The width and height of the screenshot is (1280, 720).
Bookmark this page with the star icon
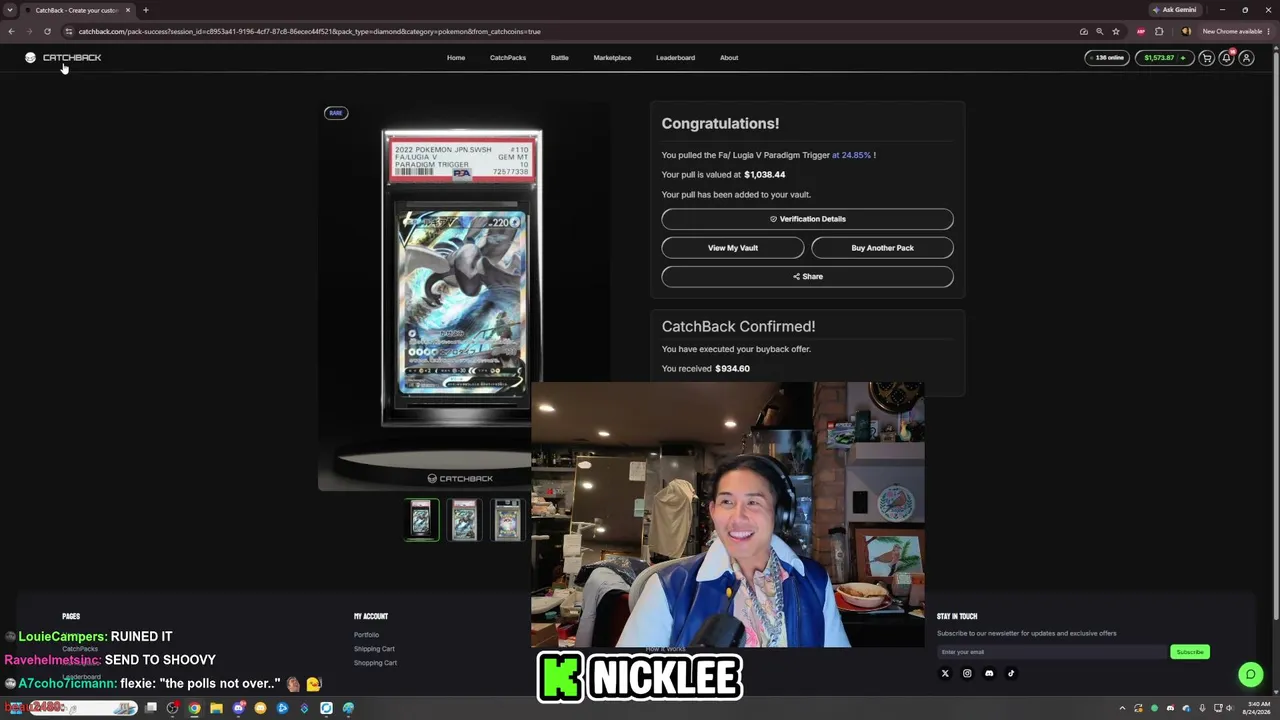point(1116,31)
